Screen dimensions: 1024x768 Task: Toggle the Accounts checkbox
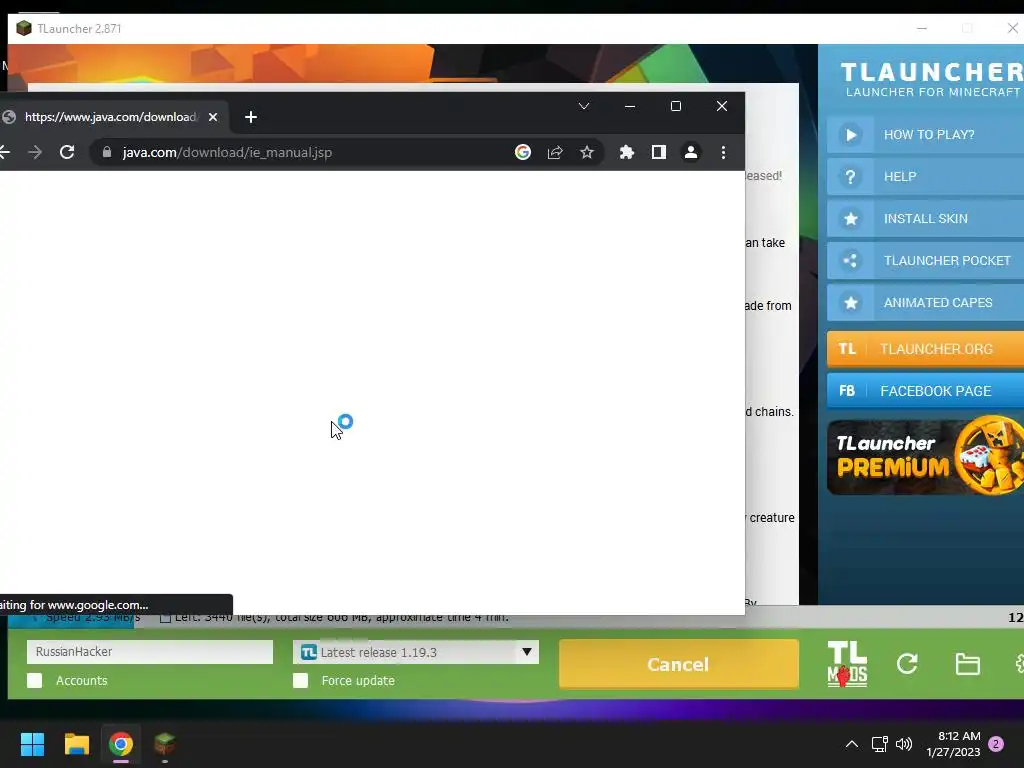click(35, 680)
